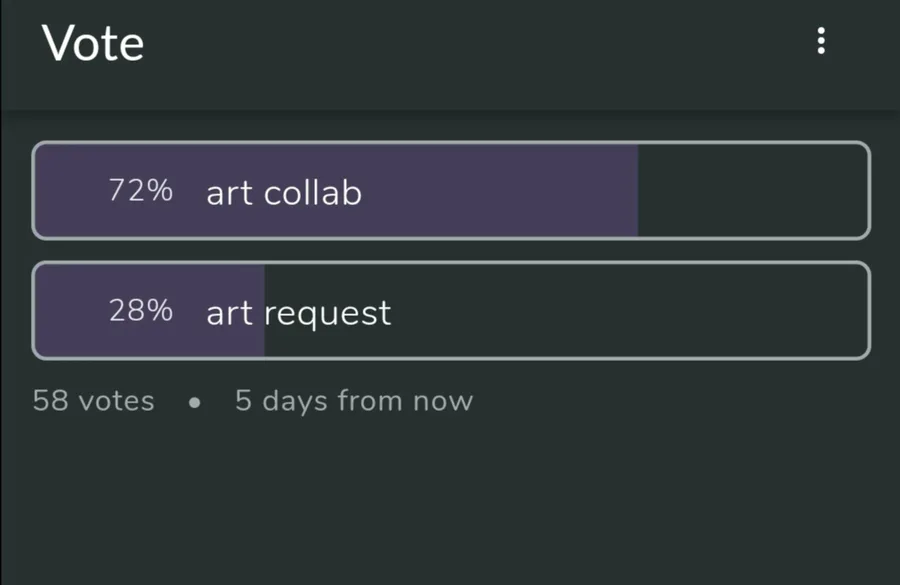Click the 28% percentage label

click(x=141, y=311)
